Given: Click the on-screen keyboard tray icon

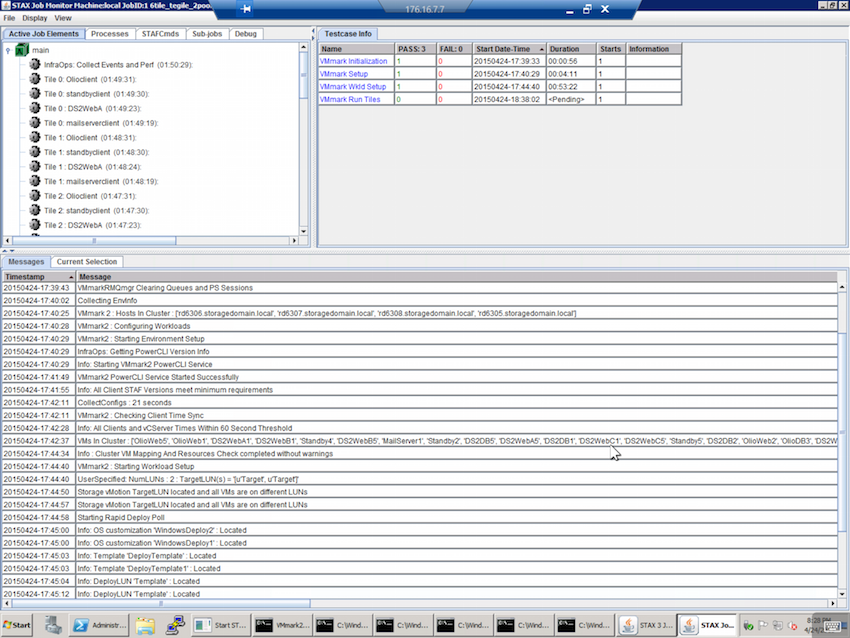Looking at the screenshot, I should 832,626.
